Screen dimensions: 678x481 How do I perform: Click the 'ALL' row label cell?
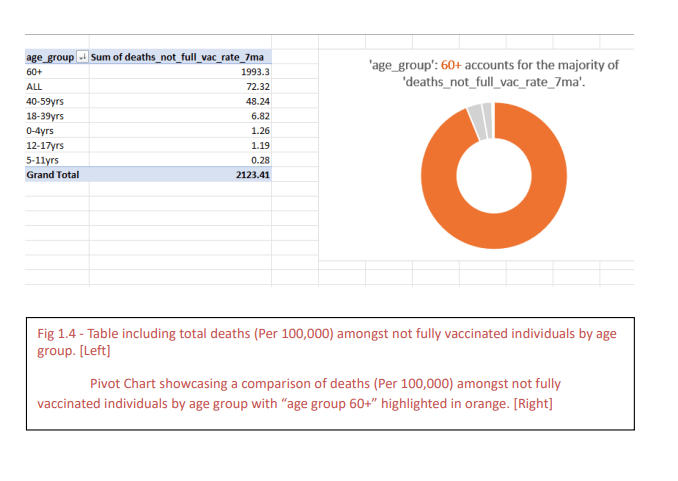coord(34,87)
